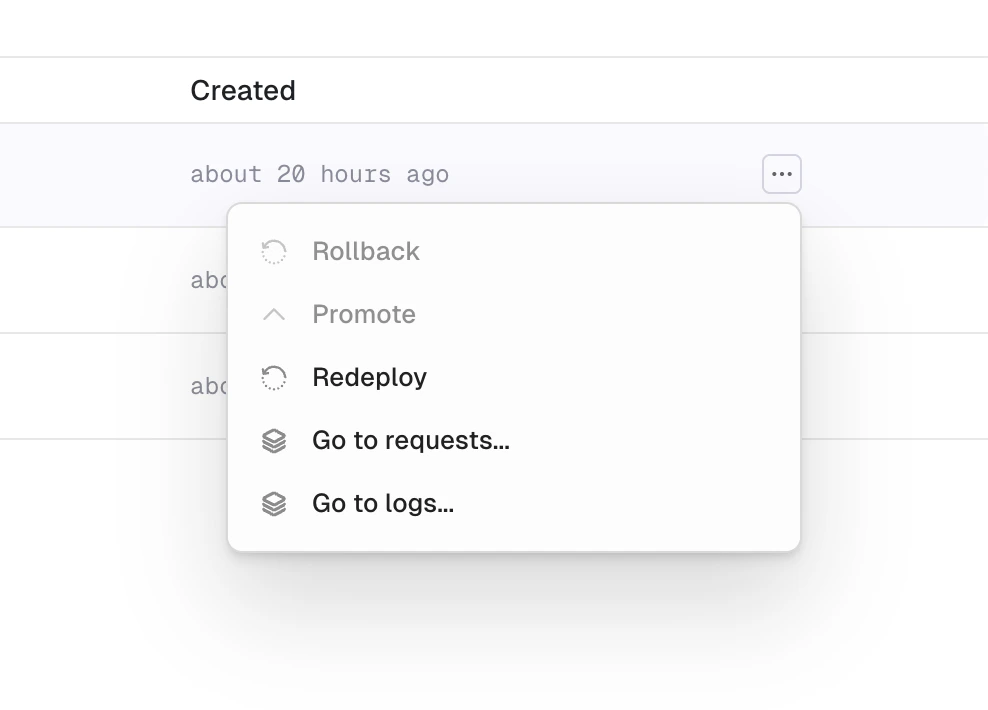This screenshot has height=710, width=988.
Task: Click the logs stack icon beside Go to logs
Action: [x=273, y=503]
